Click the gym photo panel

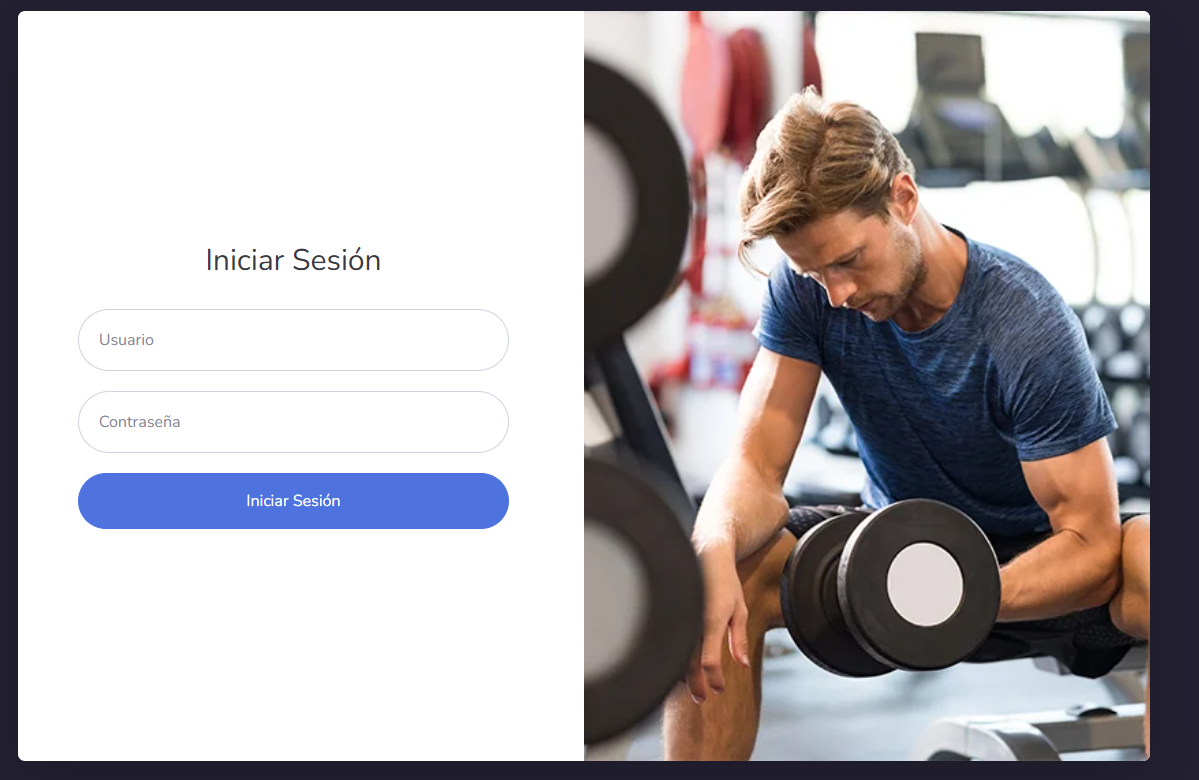[x=867, y=386]
